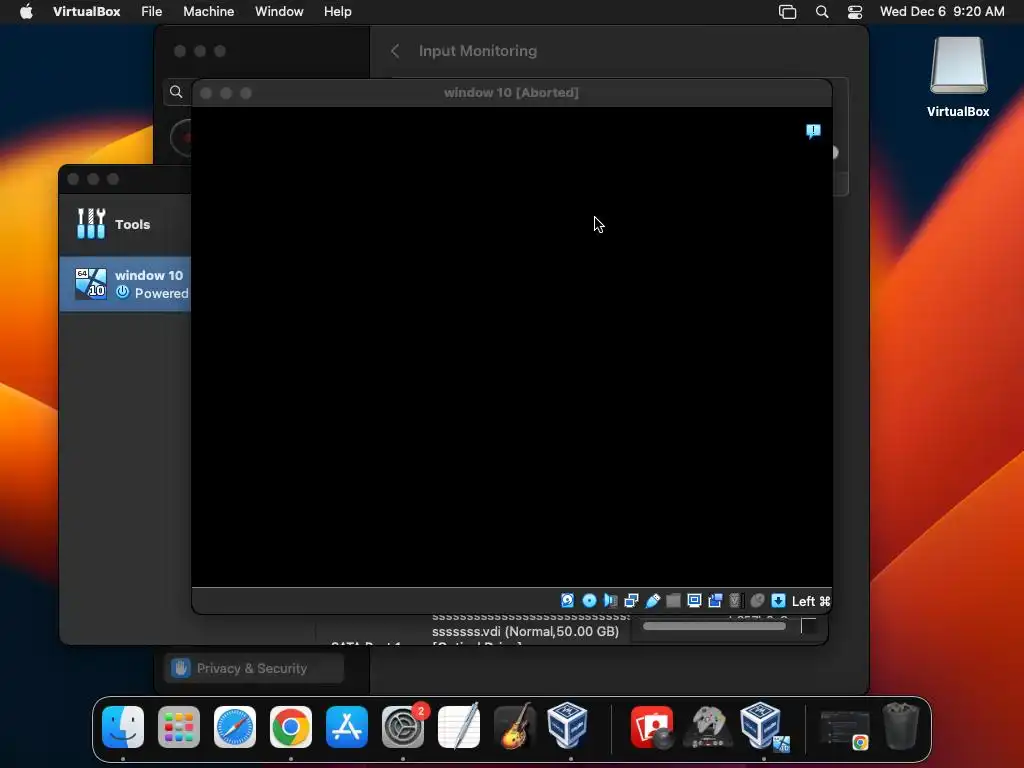The width and height of the screenshot is (1024, 768).
Task: Click the mouse integration indicator icon
Action: coord(758,601)
